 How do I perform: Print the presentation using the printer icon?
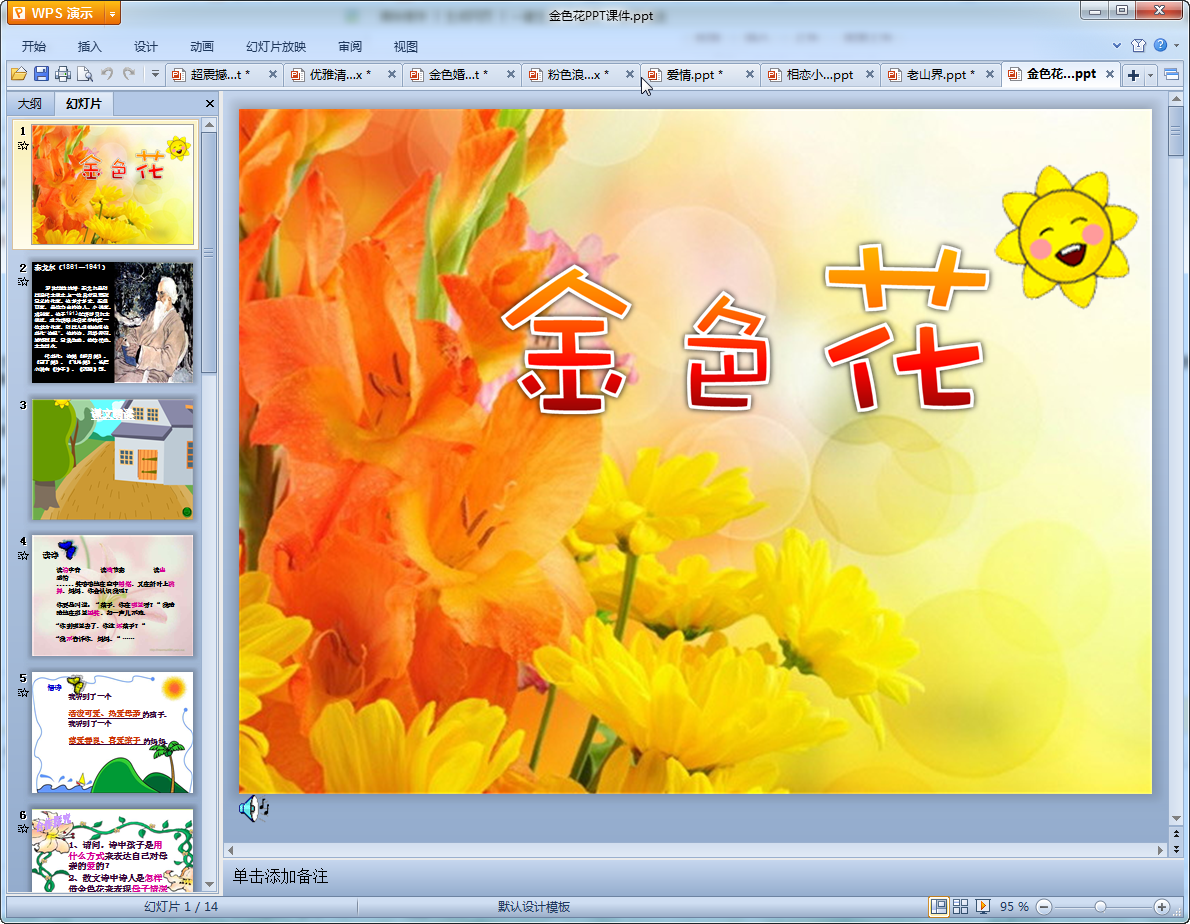(x=63, y=74)
